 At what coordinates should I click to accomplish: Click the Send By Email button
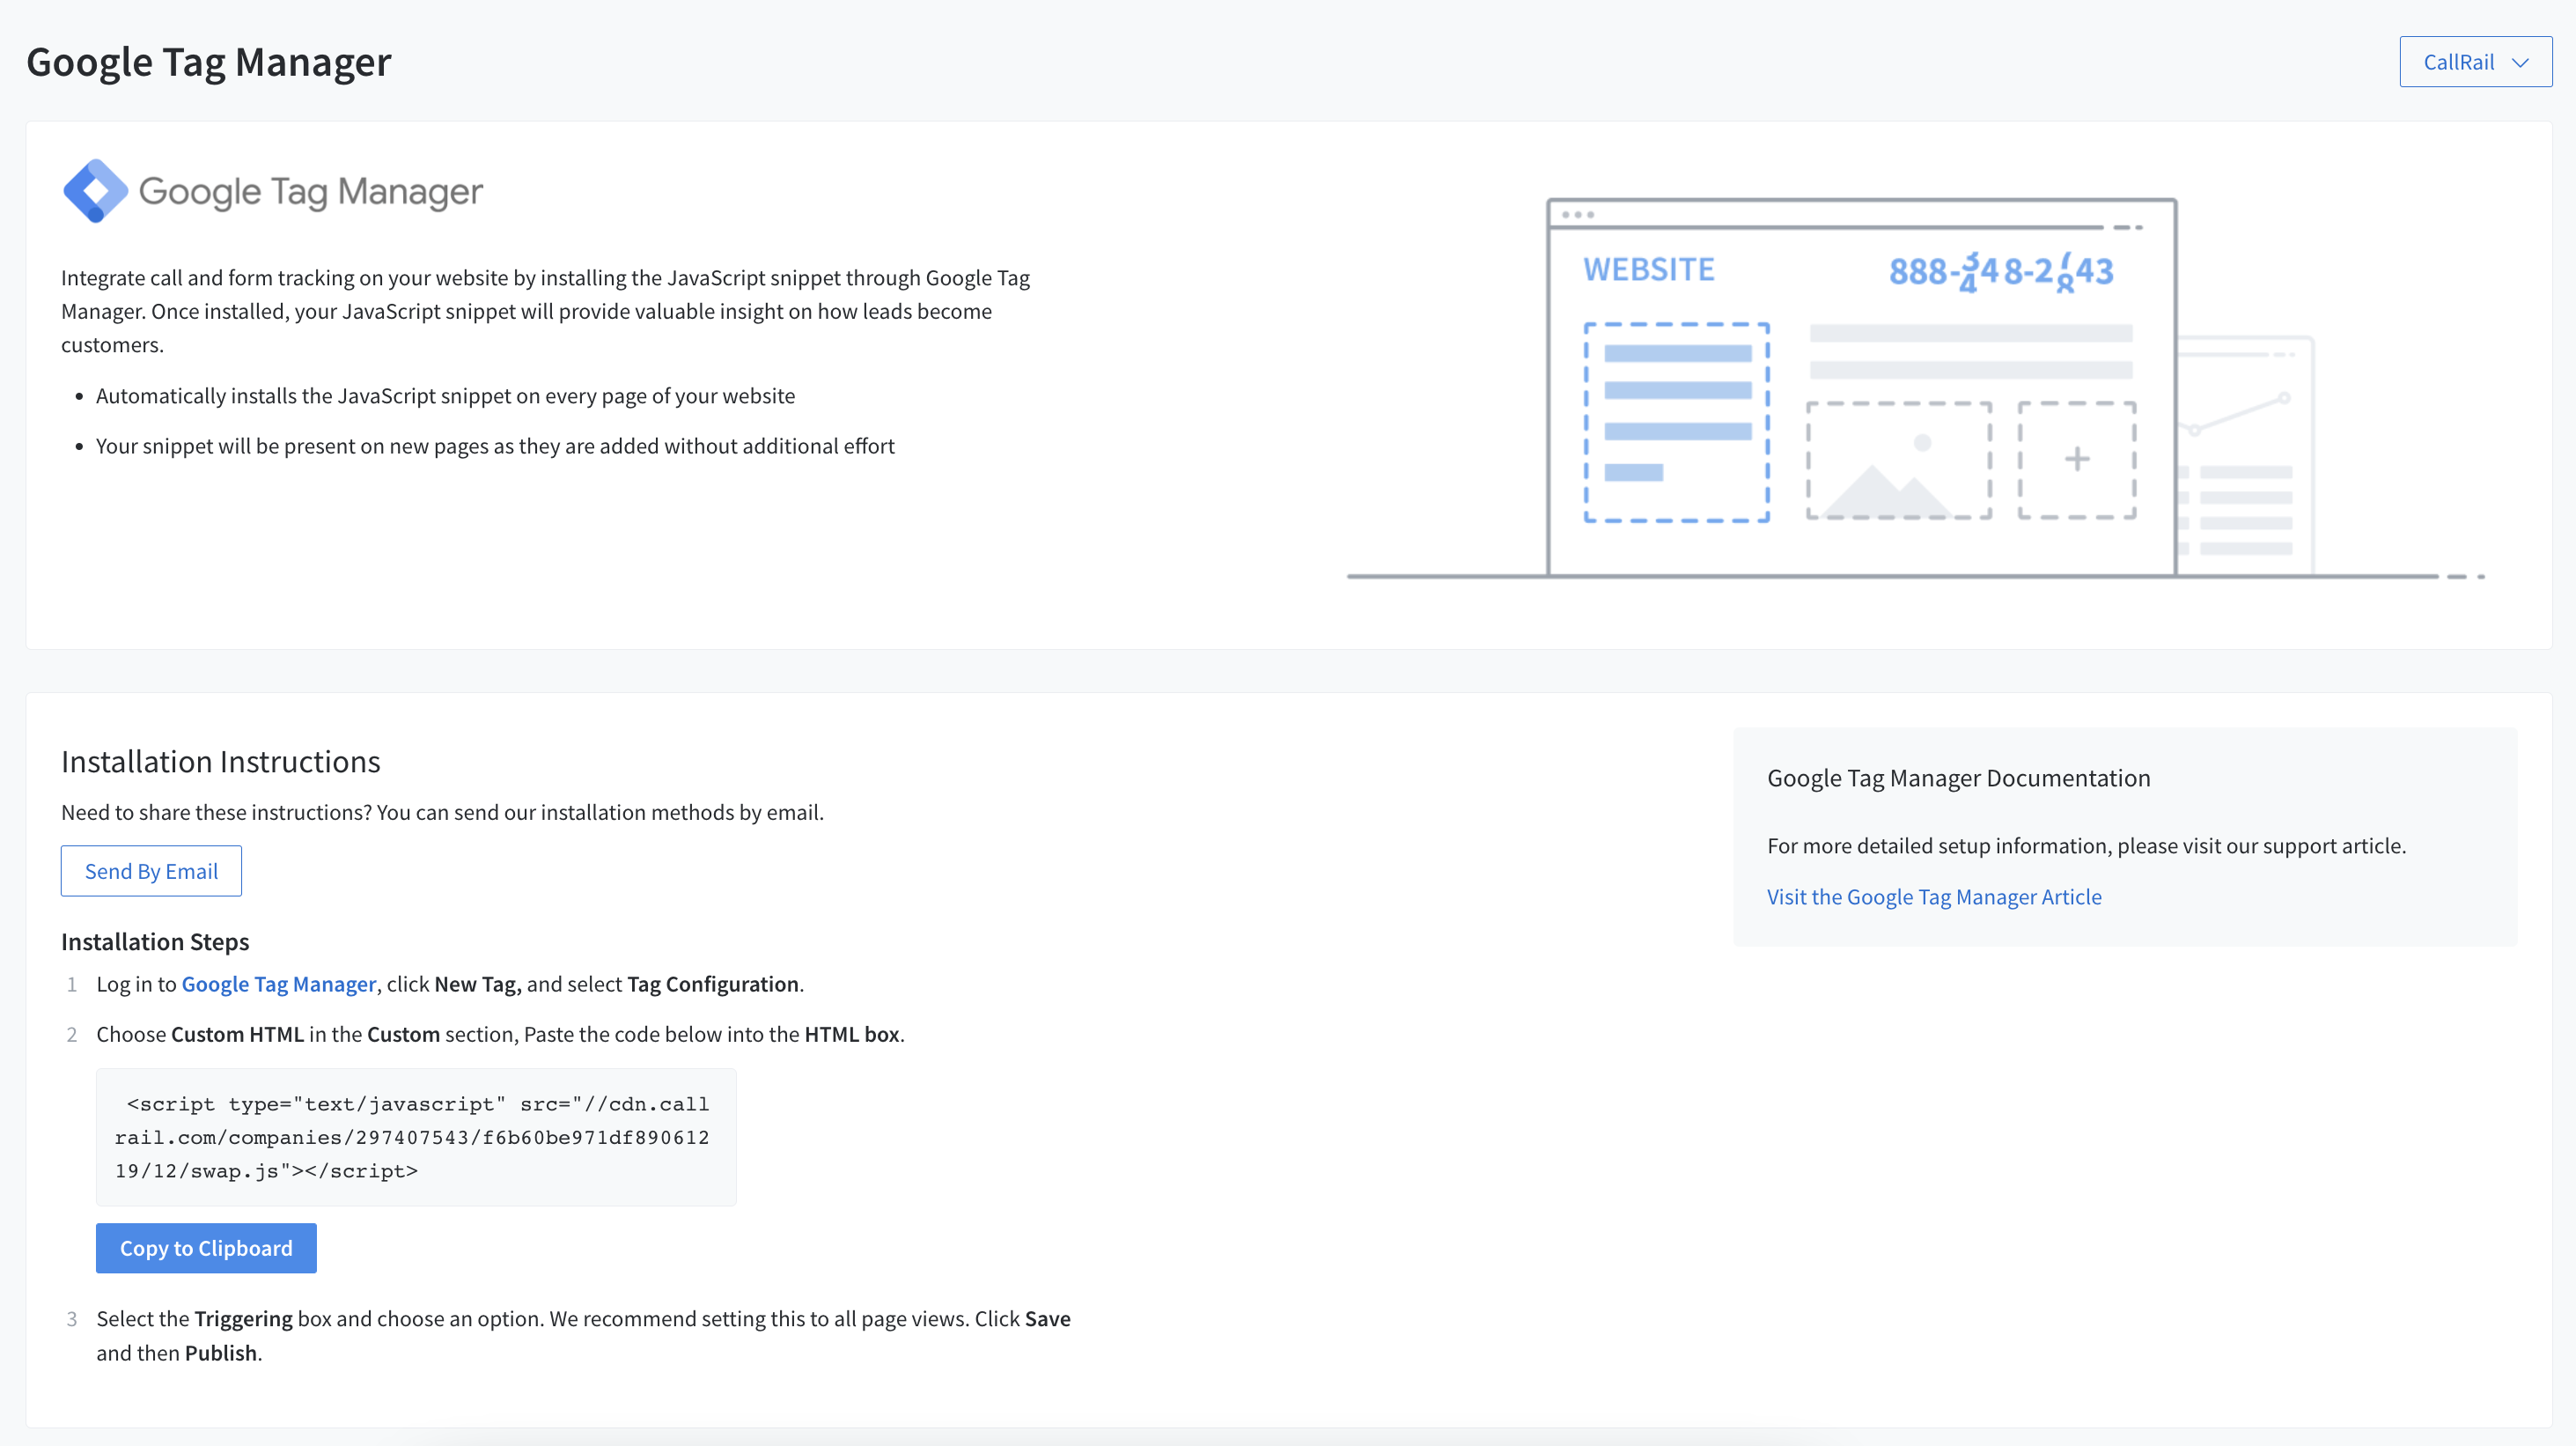point(151,871)
